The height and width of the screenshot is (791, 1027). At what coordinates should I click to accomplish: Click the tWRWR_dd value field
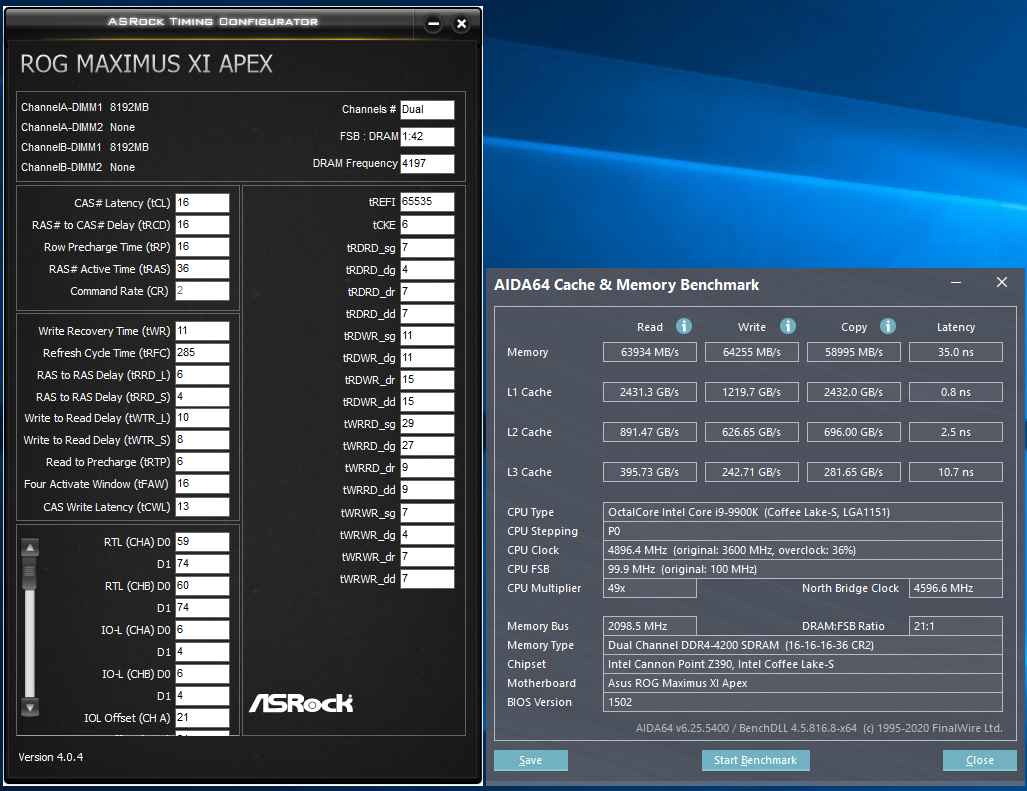427,579
